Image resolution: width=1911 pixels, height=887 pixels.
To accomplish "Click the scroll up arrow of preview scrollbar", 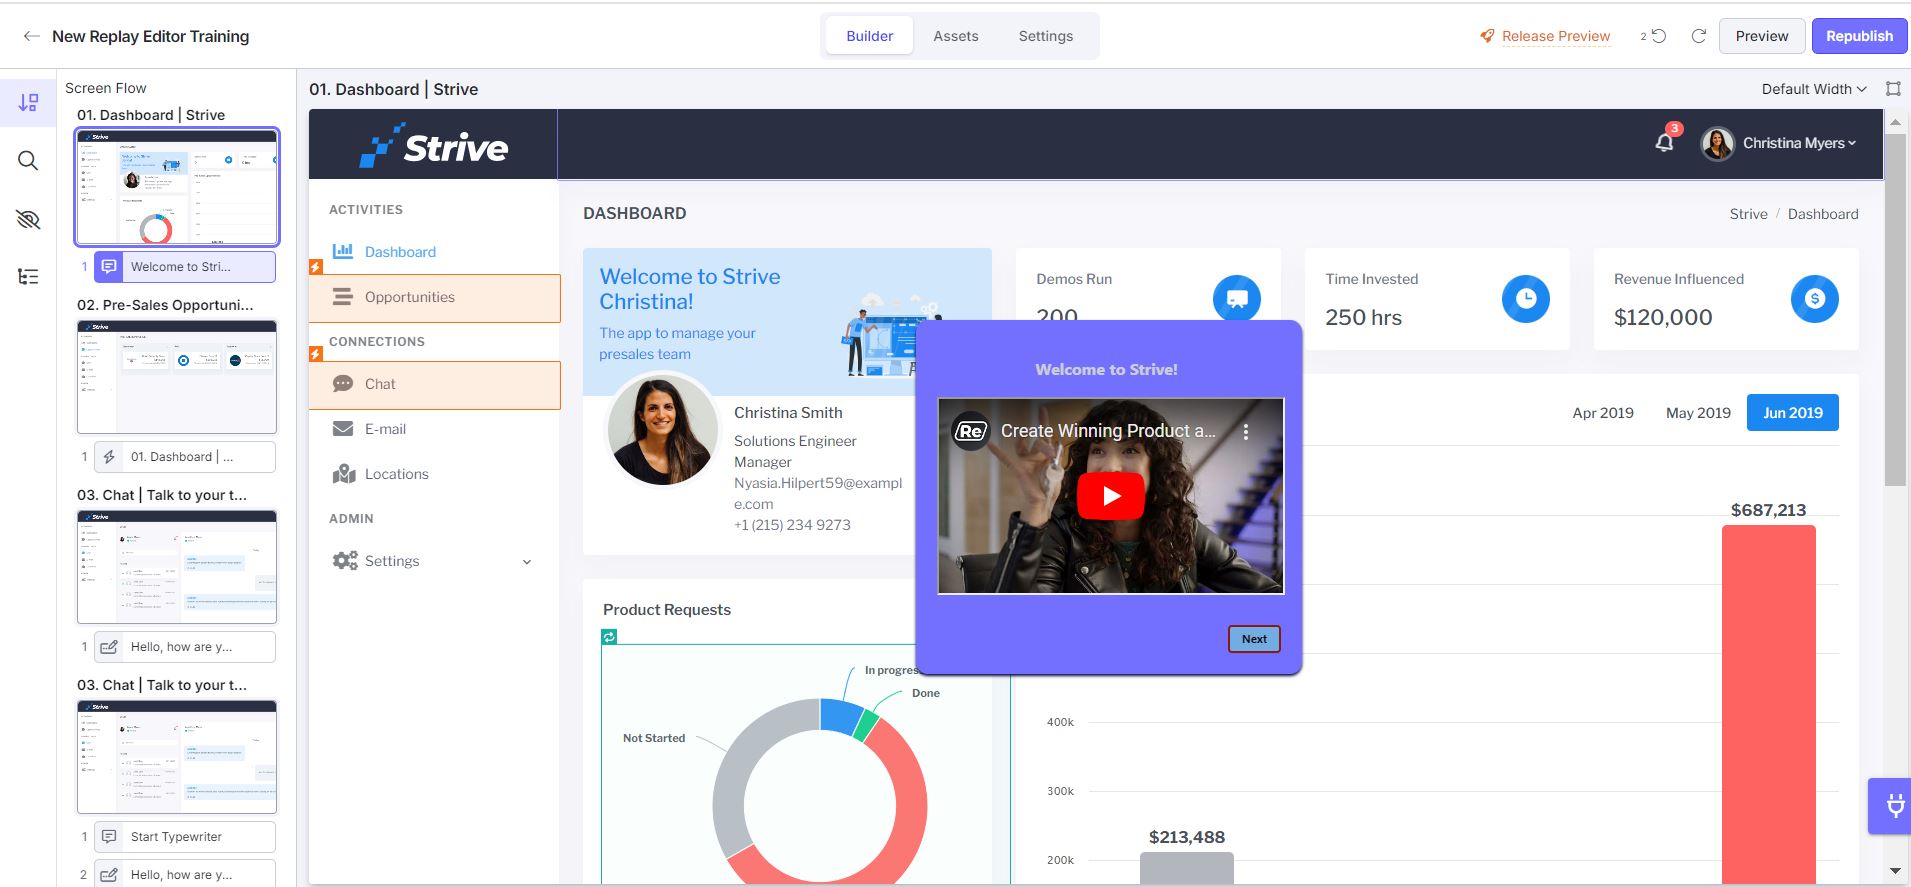I will click(x=1895, y=122).
